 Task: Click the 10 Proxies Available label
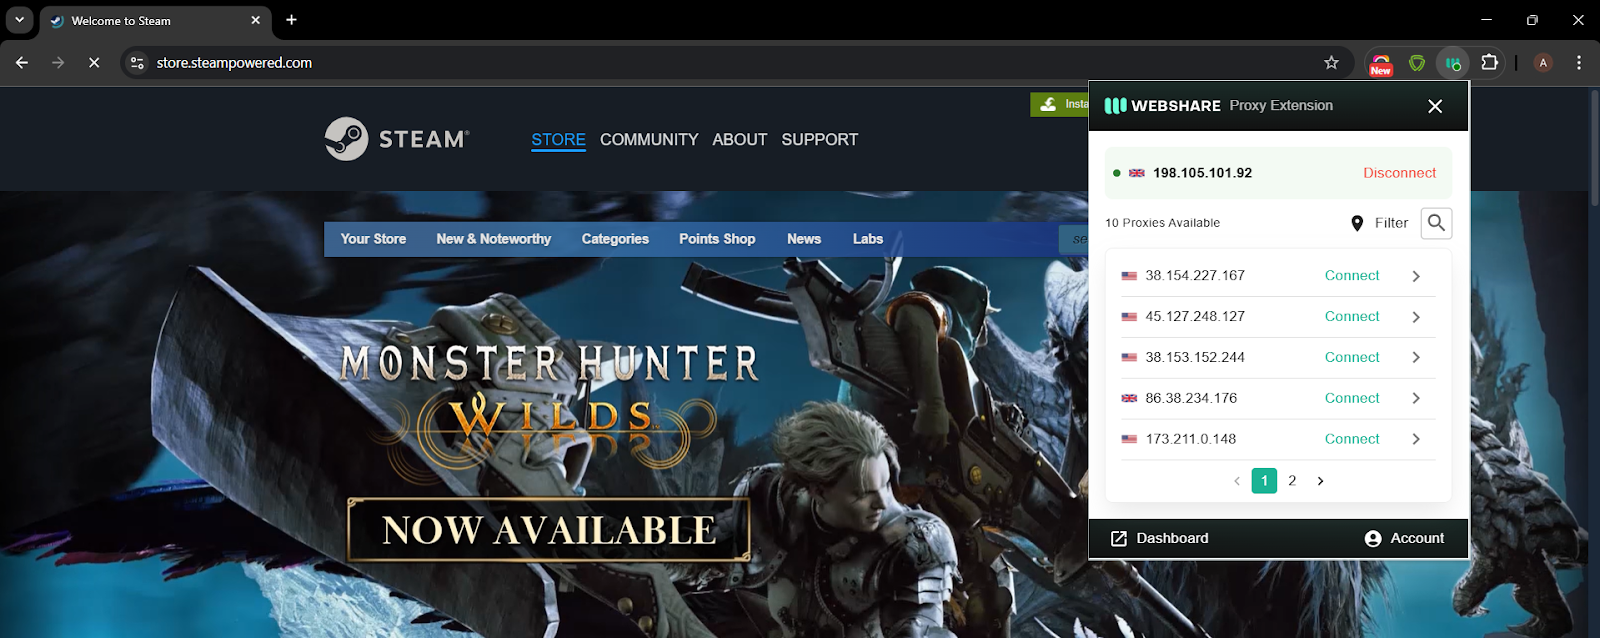pyautogui.click(x=1162, y=223)
